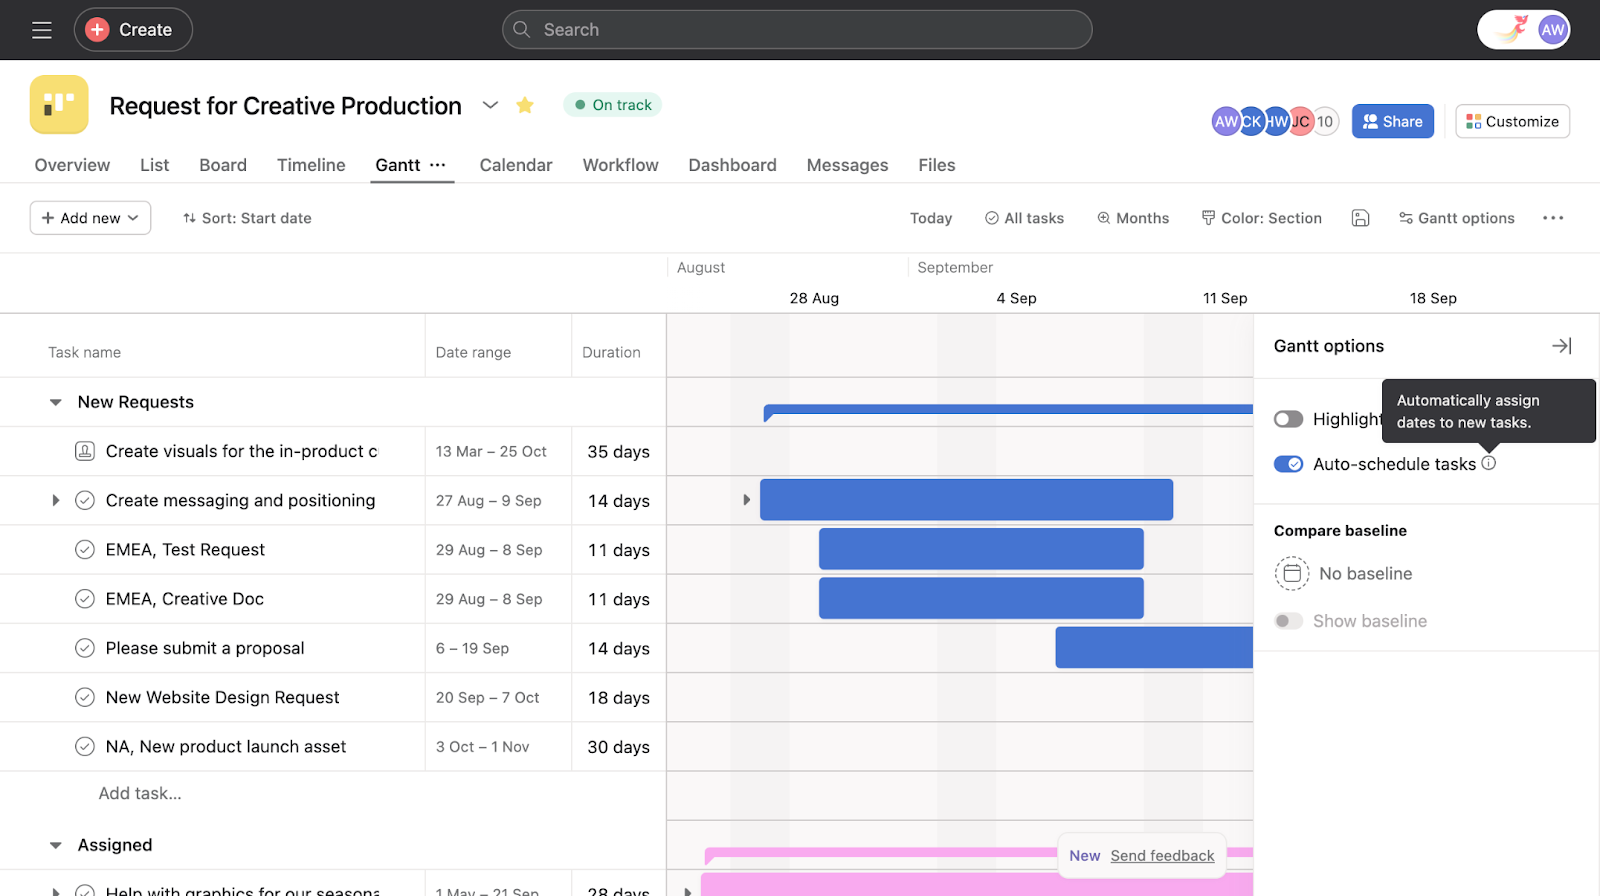Click the Search input field
This screenshot has height=896, width=1600.
797,30
